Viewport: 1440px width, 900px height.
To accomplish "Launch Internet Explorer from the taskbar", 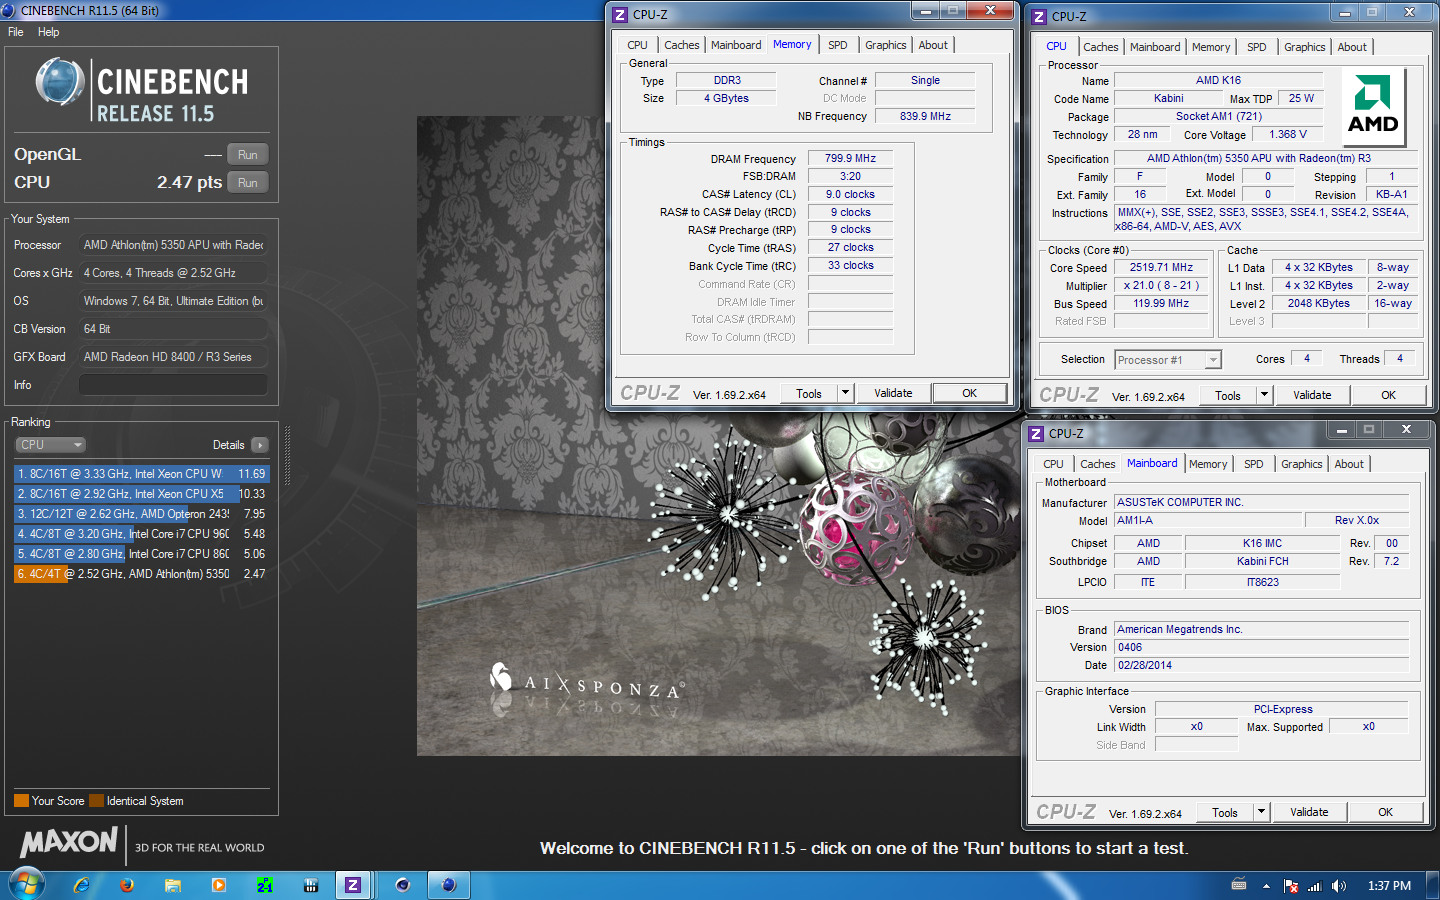I will [x=81, y=885].
